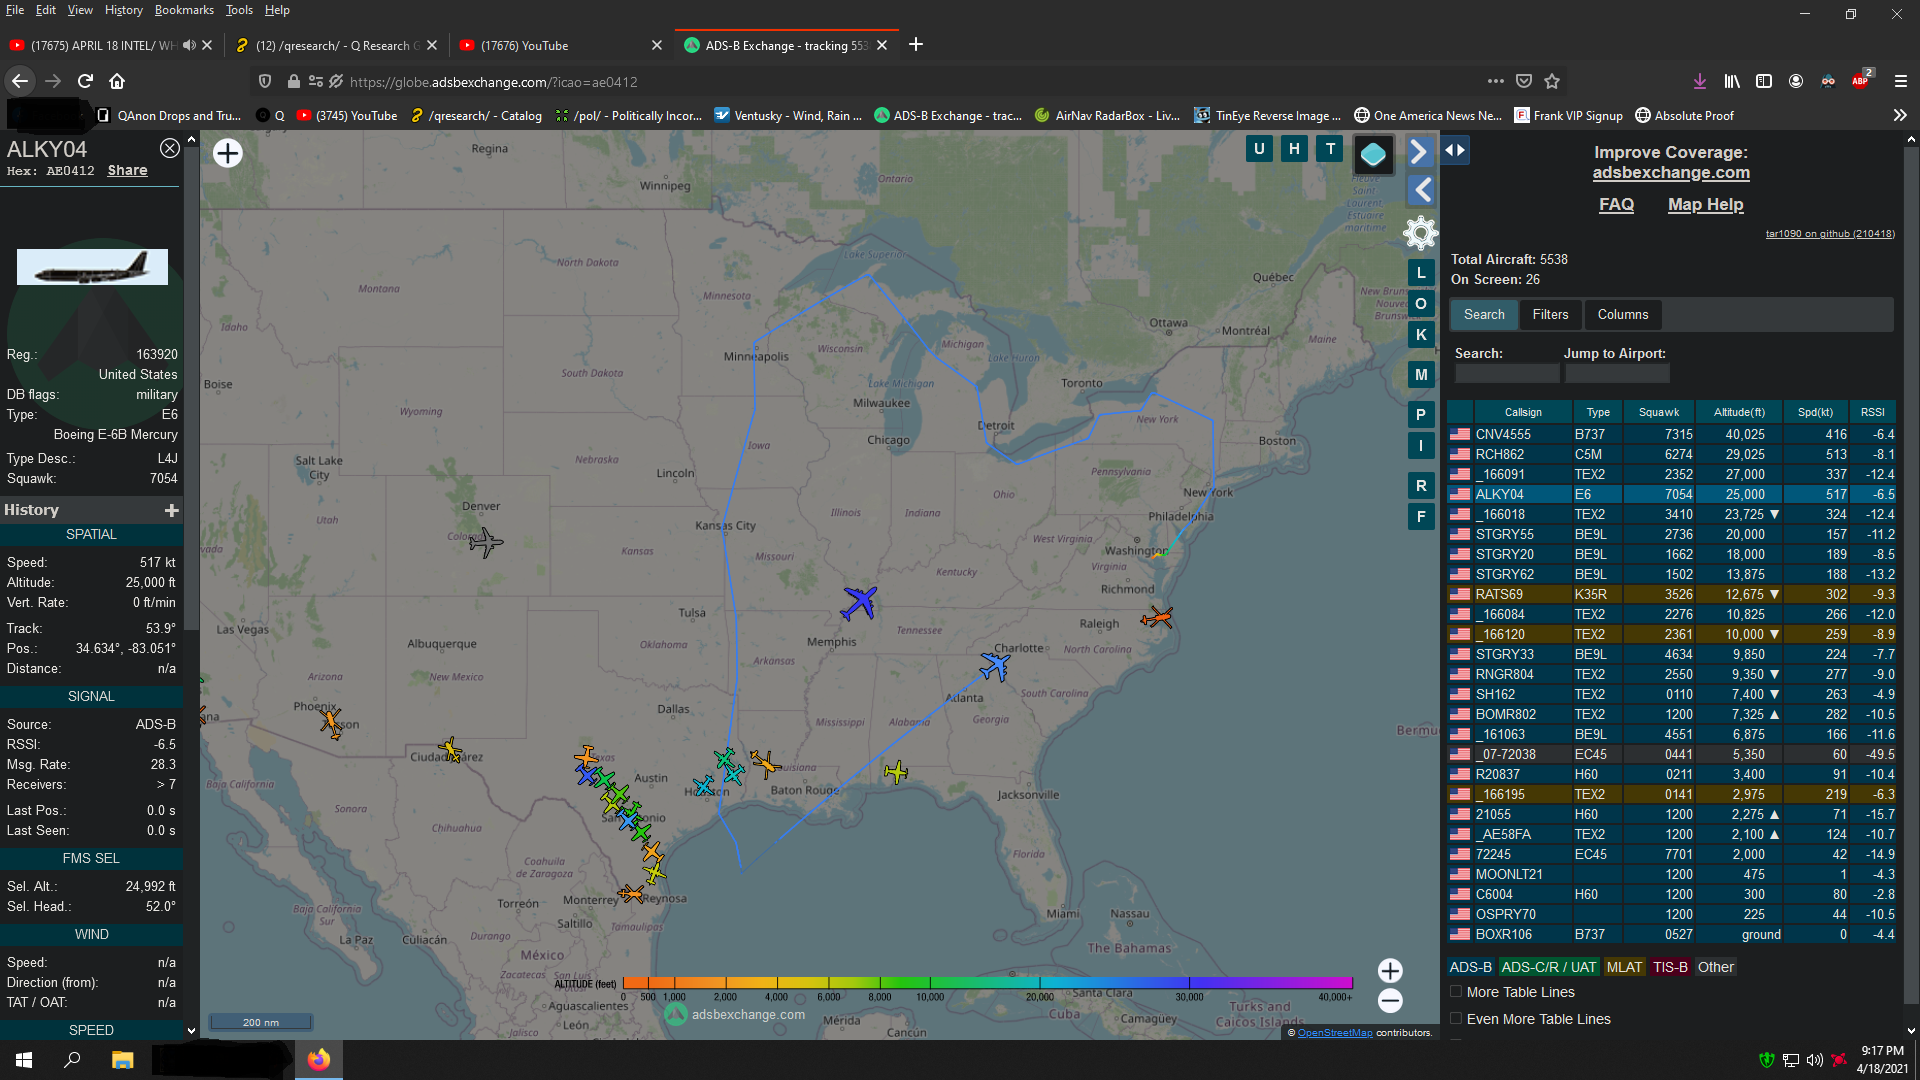Click the MLAT legend color swatch

1624,967
